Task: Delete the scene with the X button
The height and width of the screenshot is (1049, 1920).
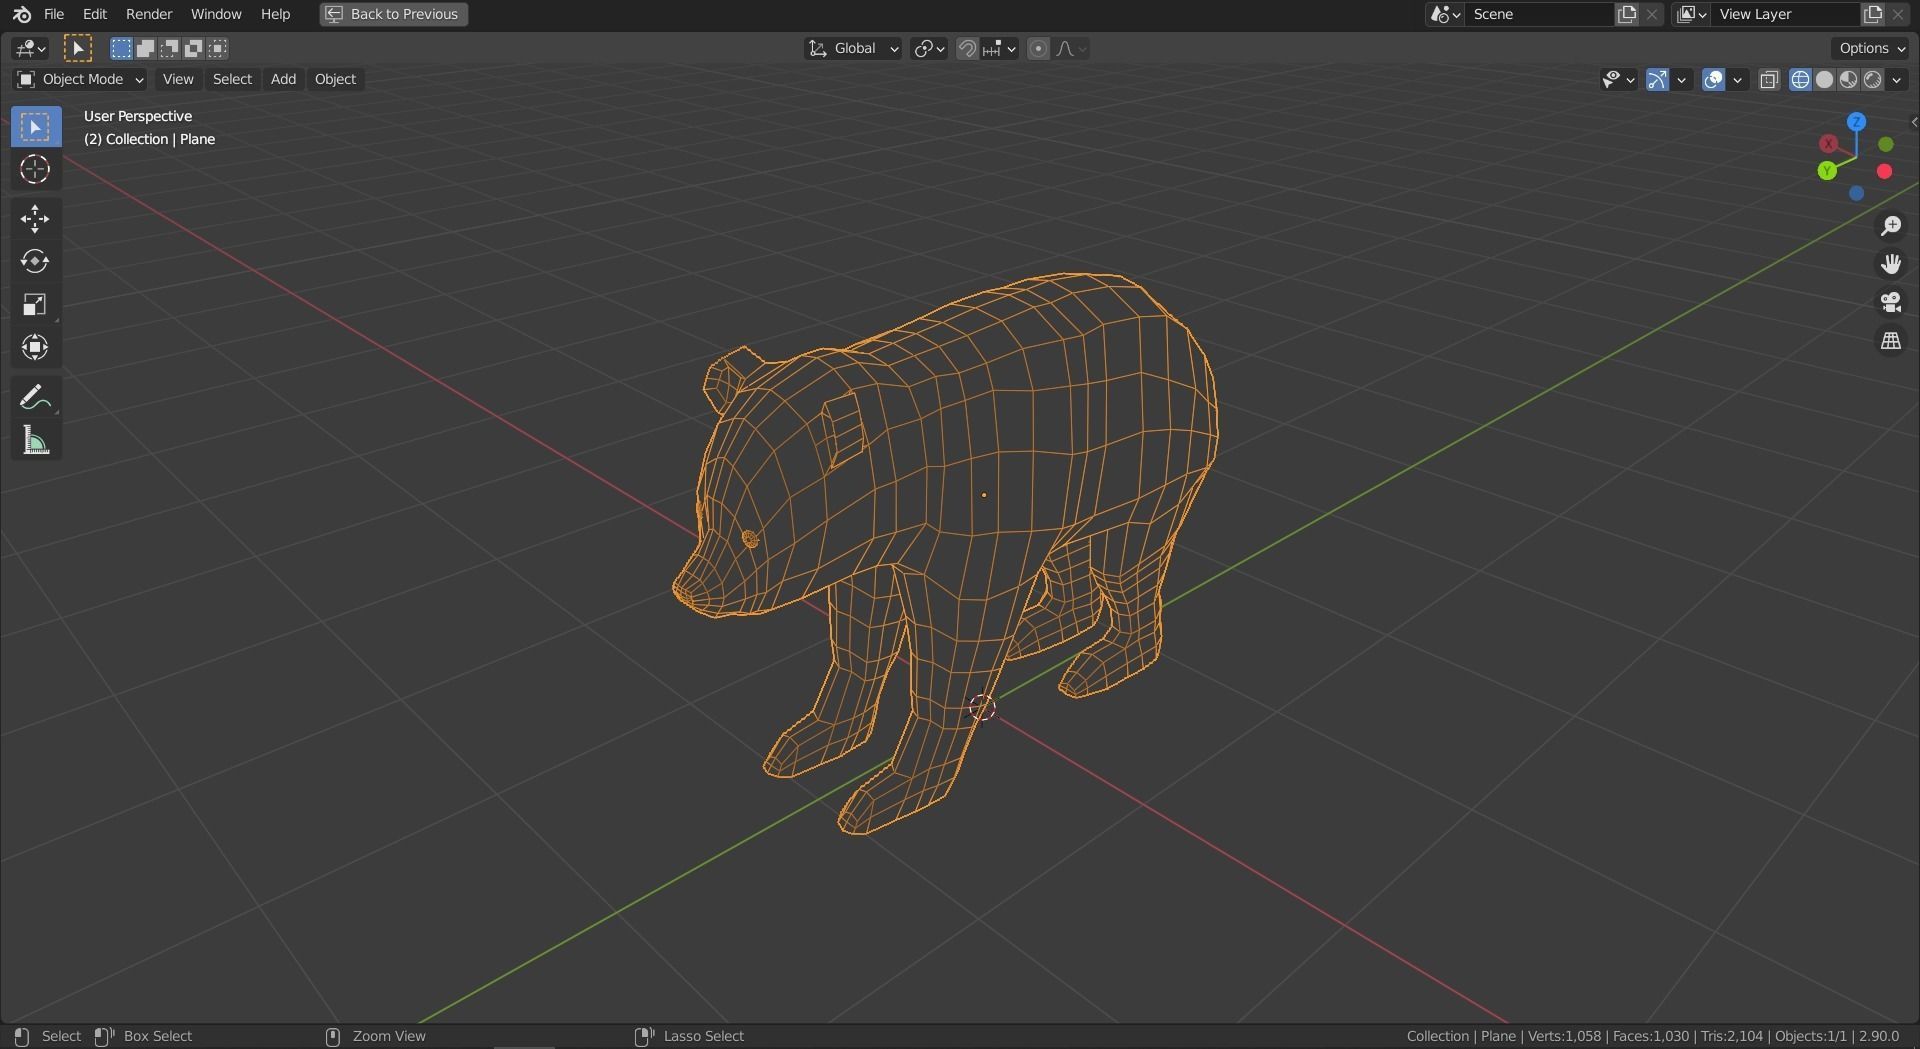Action: click(1652, 14)
